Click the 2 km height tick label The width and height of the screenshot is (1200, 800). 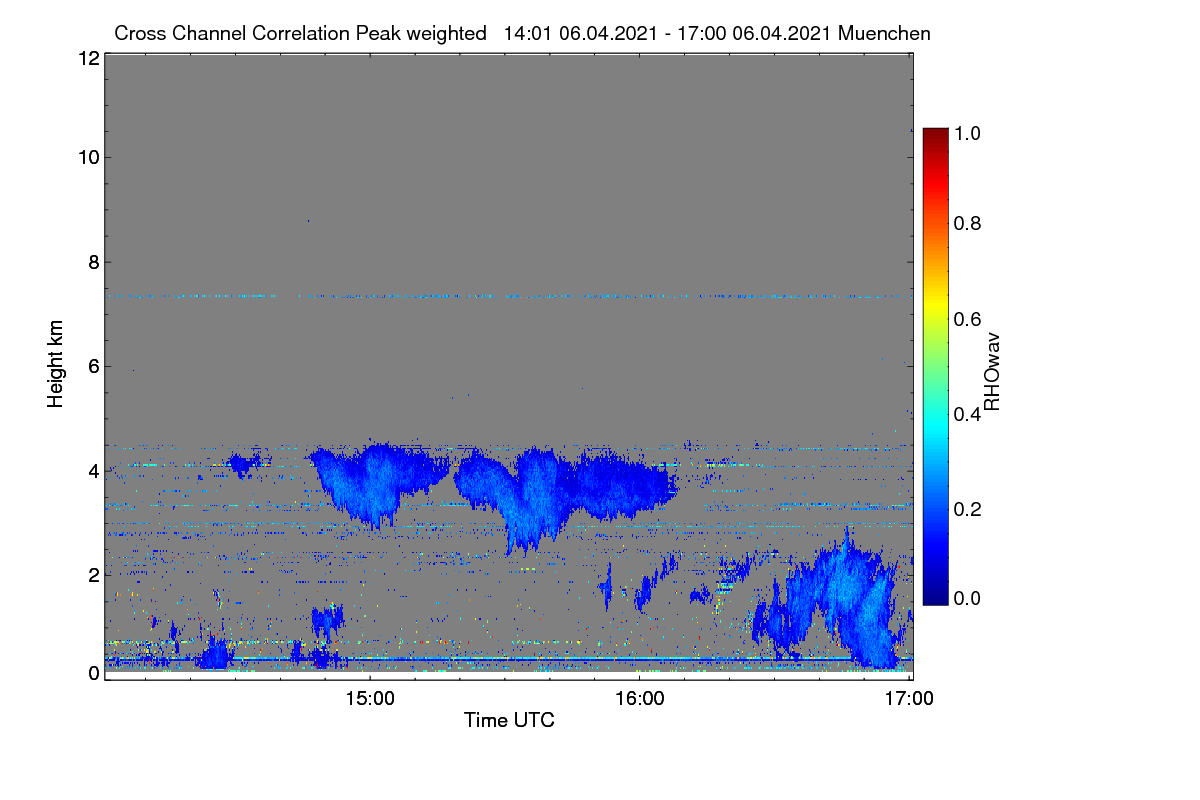(93, 574)
